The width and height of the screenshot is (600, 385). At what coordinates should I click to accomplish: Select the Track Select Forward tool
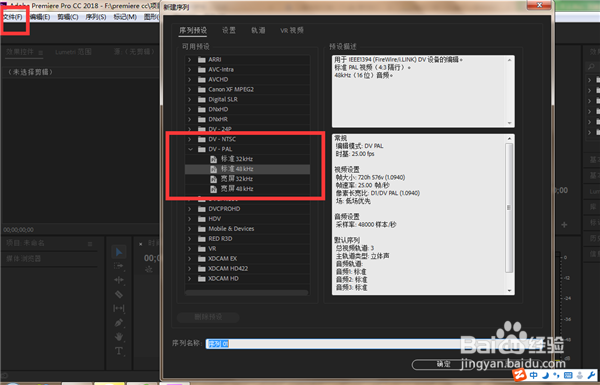click(x=119, y=266)
